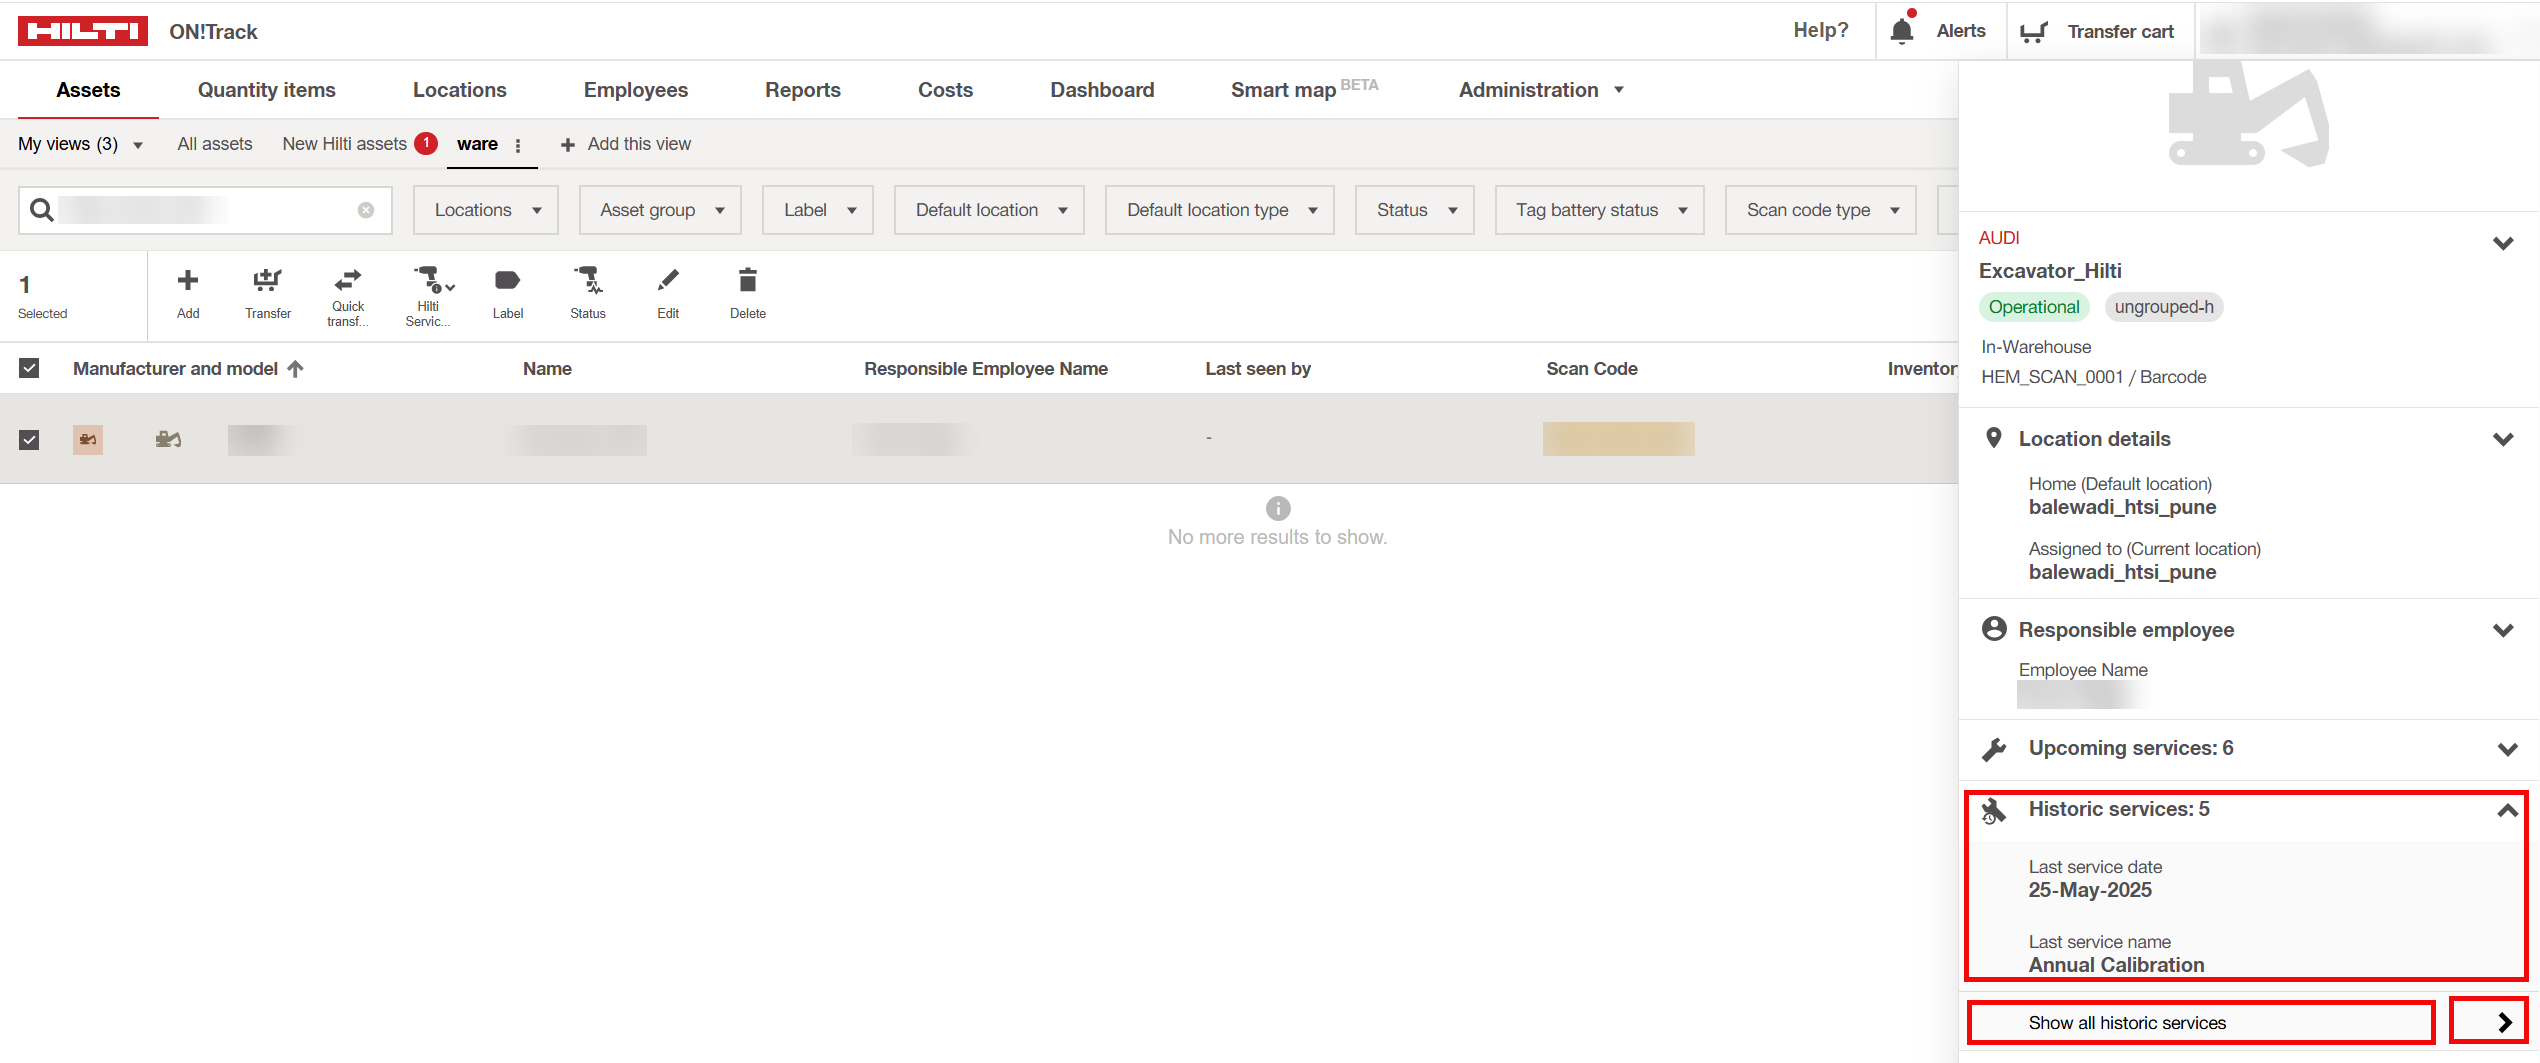The image size is (2540, 1063).
Task: Switch to the Locations tab
Action: [459, 90]
